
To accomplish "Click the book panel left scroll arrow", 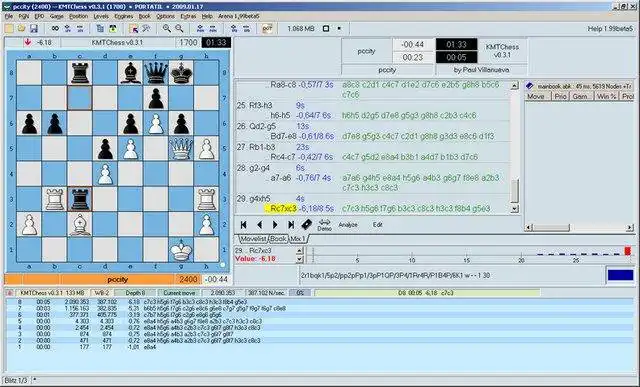I will tap(529, 228).
